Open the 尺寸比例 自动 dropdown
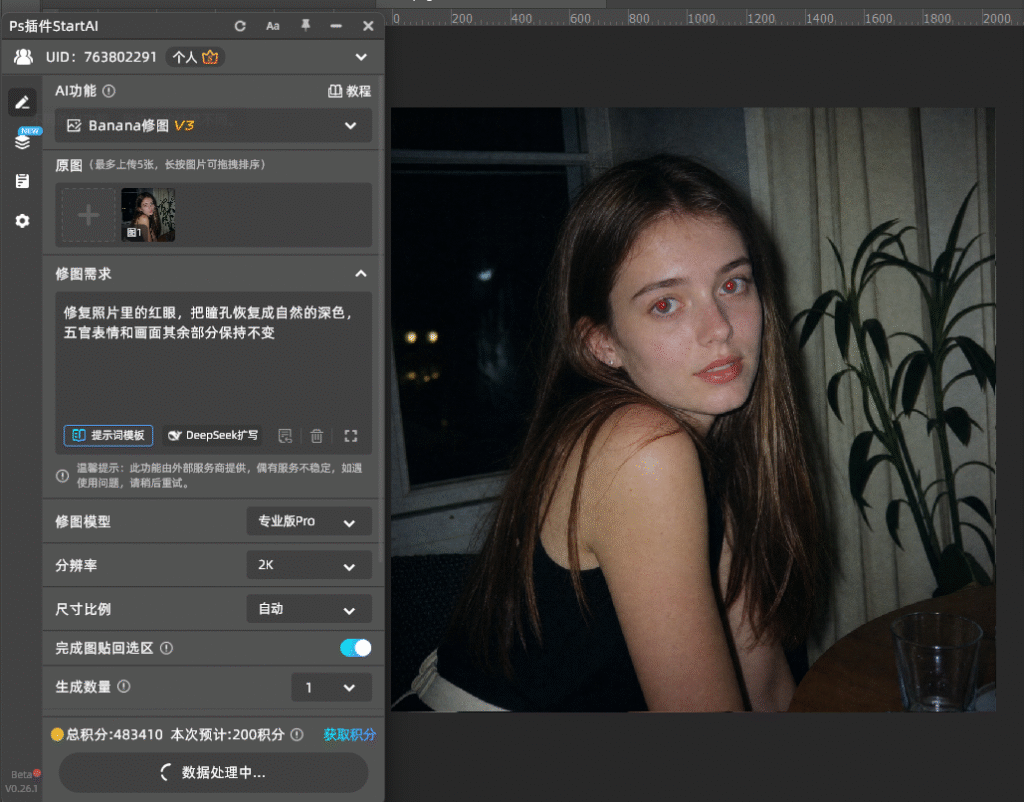This screenshot has width=1024, height=802. [x=309, y=609]
